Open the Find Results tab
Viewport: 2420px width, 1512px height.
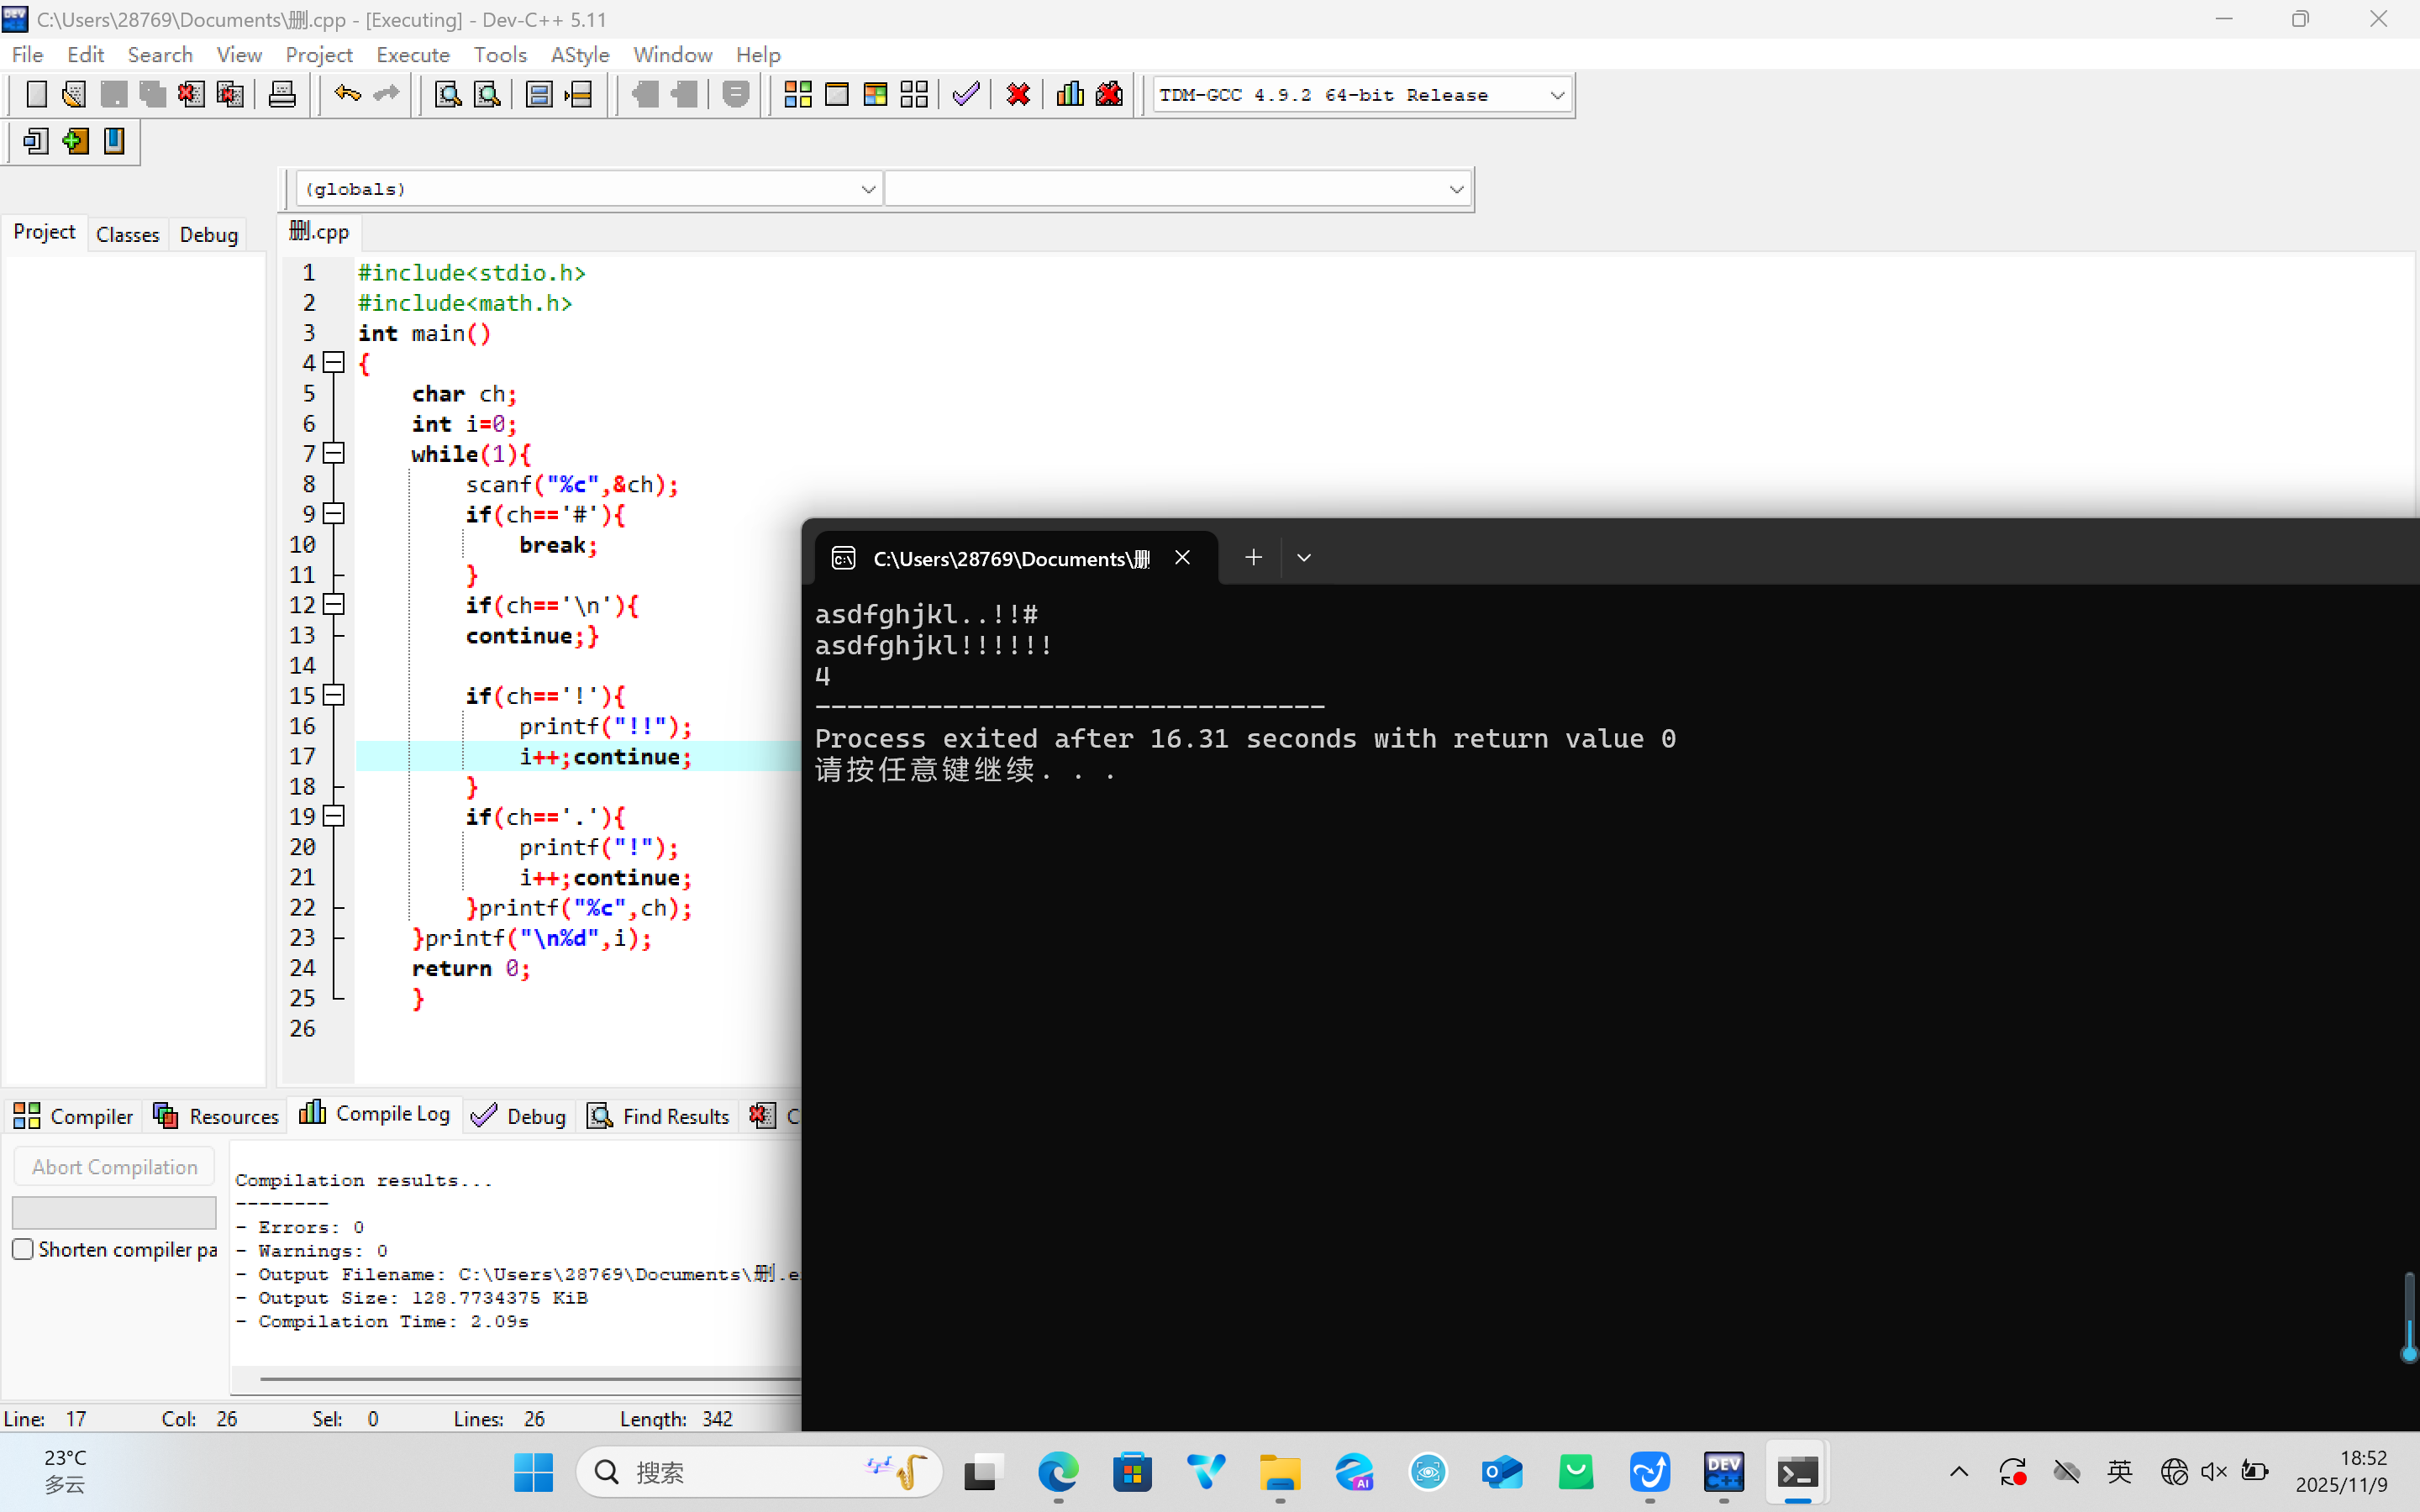tap(660, 1116)
